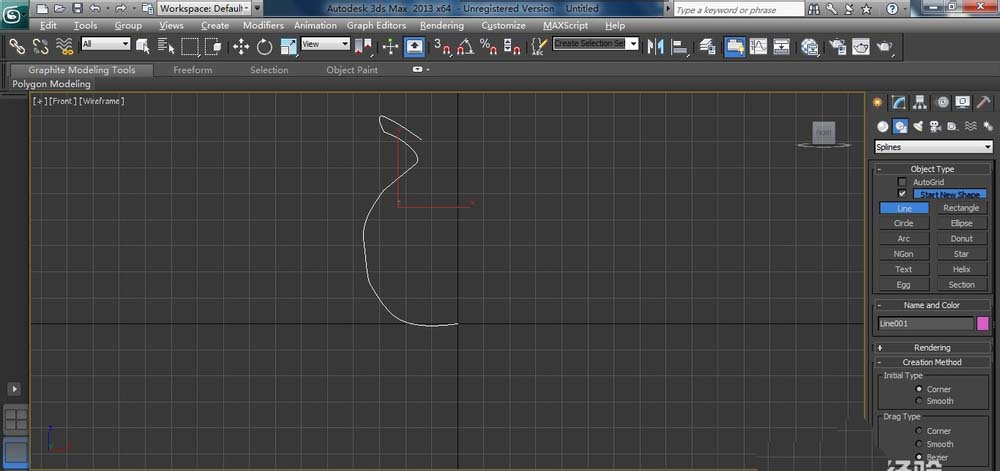
Task: Pick the magenta object color swatch
Action: pyautogui.click(x=983, y=324)
